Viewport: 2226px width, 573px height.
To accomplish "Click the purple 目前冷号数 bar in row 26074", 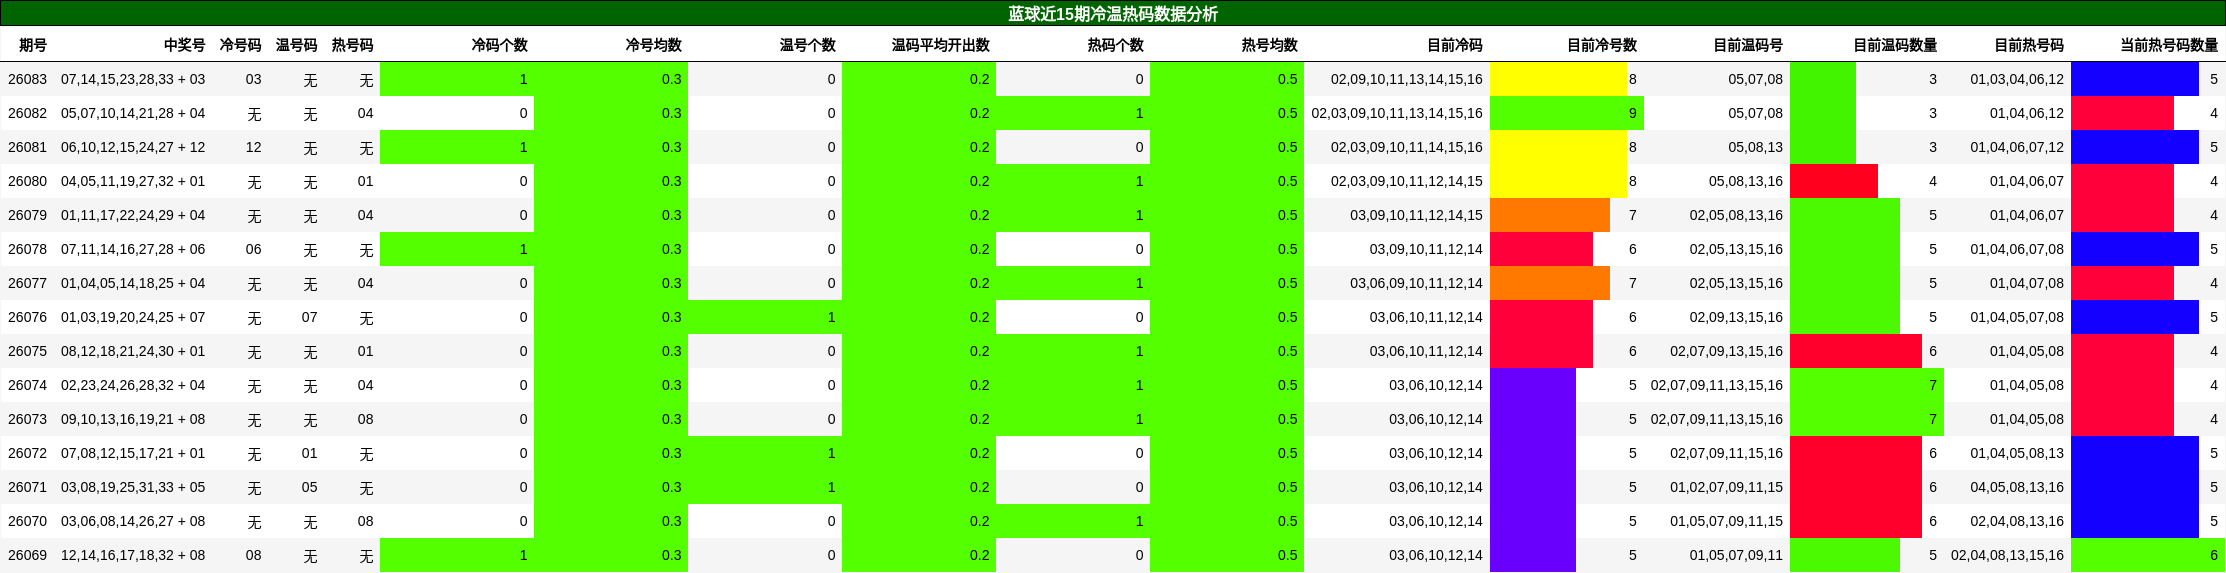I will (1533, 385).
